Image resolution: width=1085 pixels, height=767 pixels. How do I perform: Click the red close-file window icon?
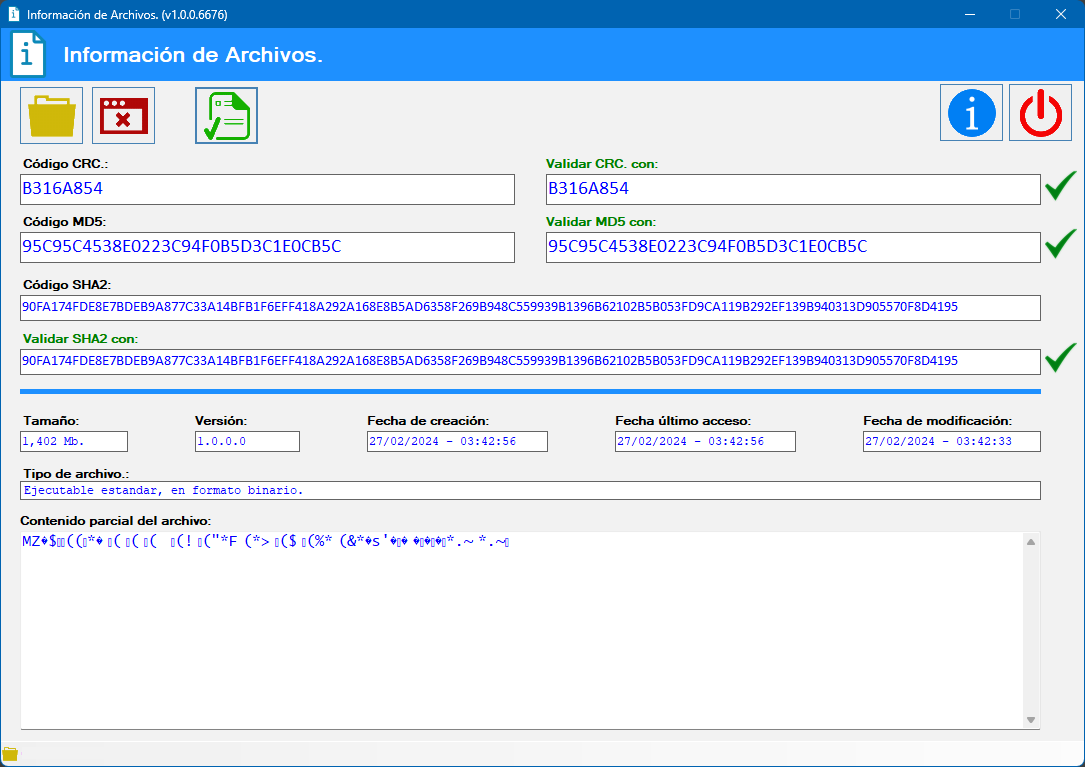point(123,115)
